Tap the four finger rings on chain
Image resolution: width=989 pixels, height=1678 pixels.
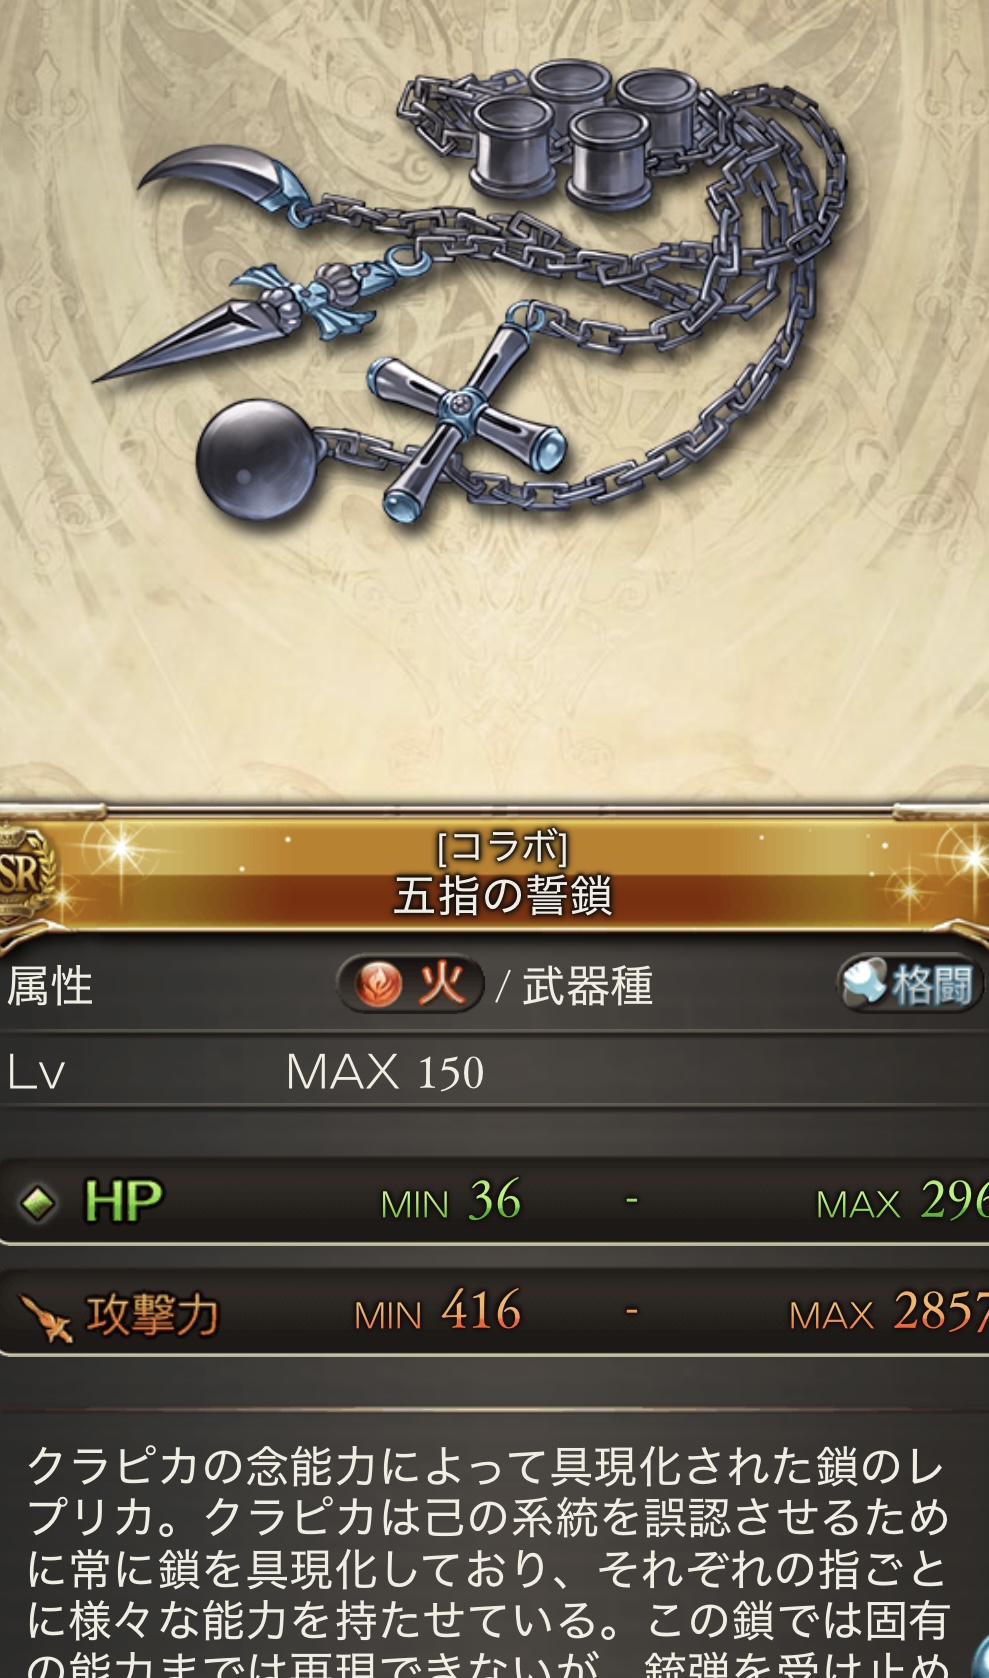pos(580,130)
